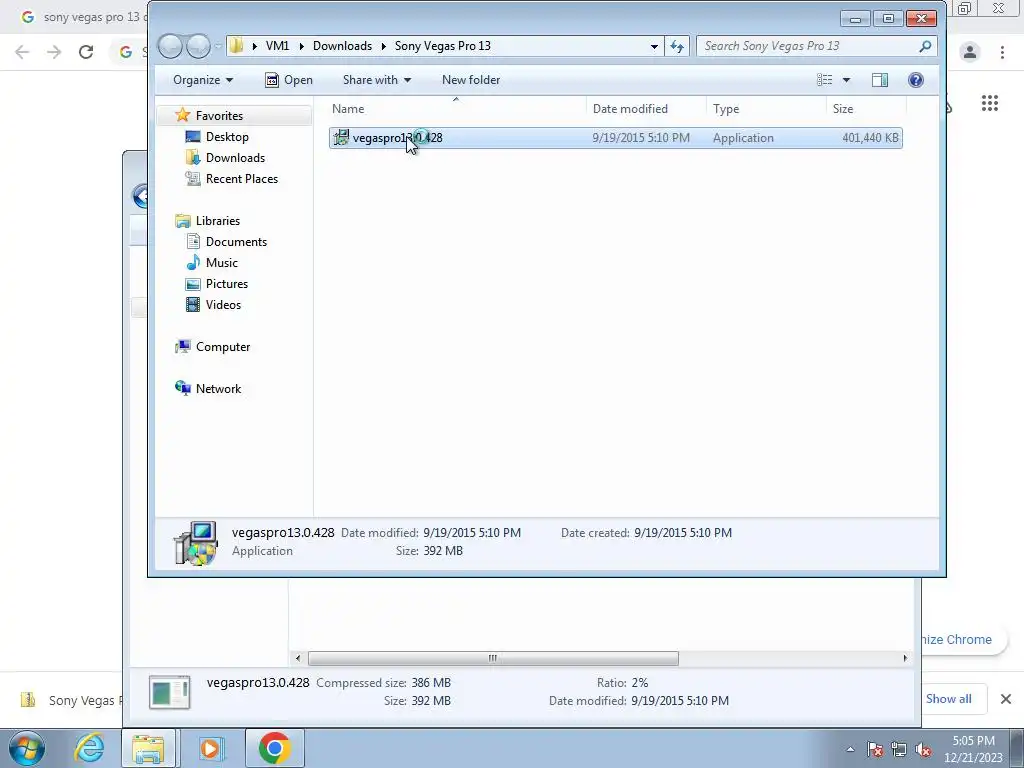Click the Windows Start button

[x=27, y=748]
